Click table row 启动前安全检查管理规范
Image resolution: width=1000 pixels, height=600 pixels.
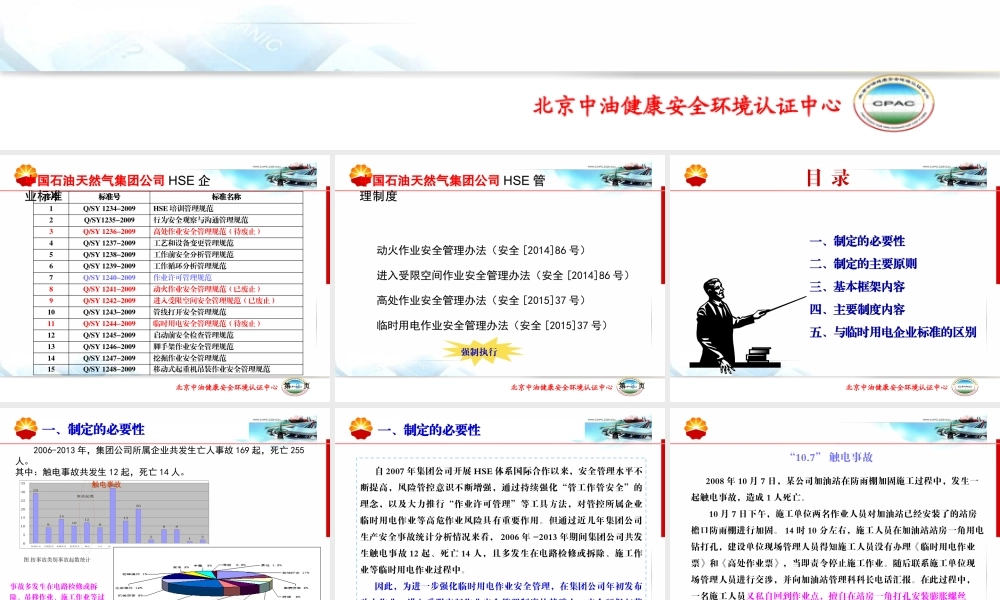pos(168,335)
